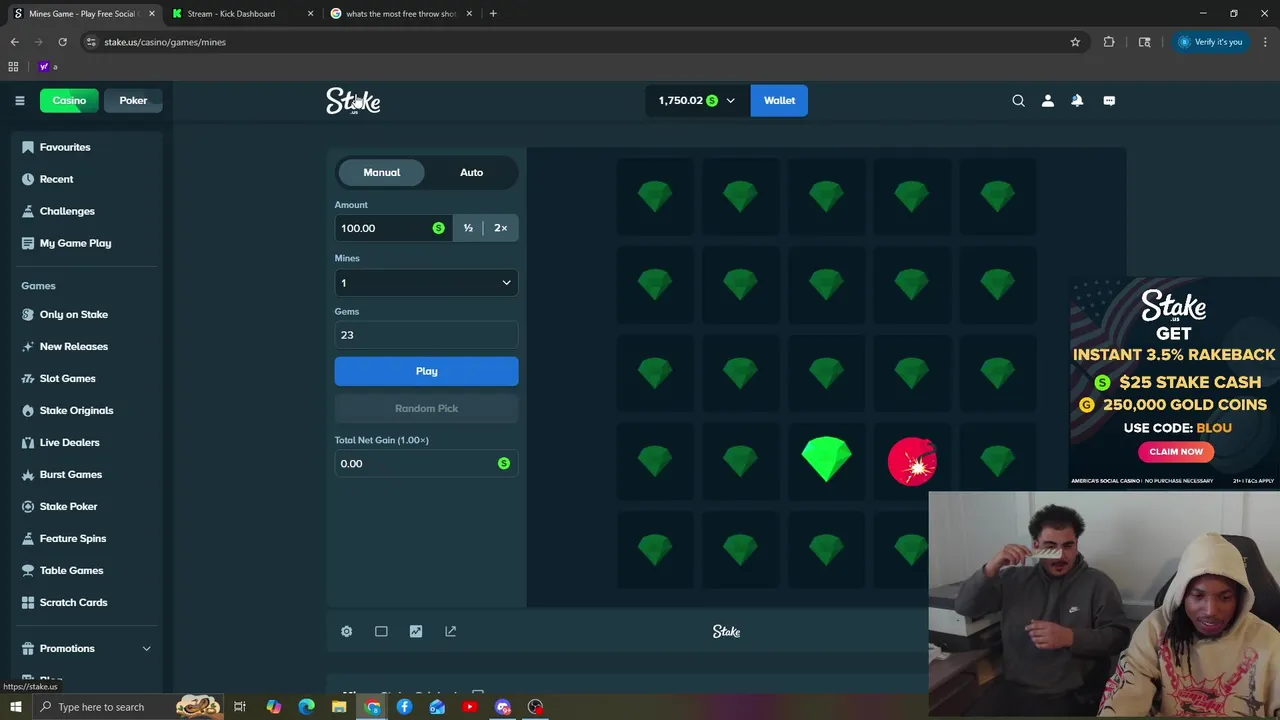Click Verify it's you profile chip
The width and height of the screenshot is (1280, 720).
coord(1210,42)
